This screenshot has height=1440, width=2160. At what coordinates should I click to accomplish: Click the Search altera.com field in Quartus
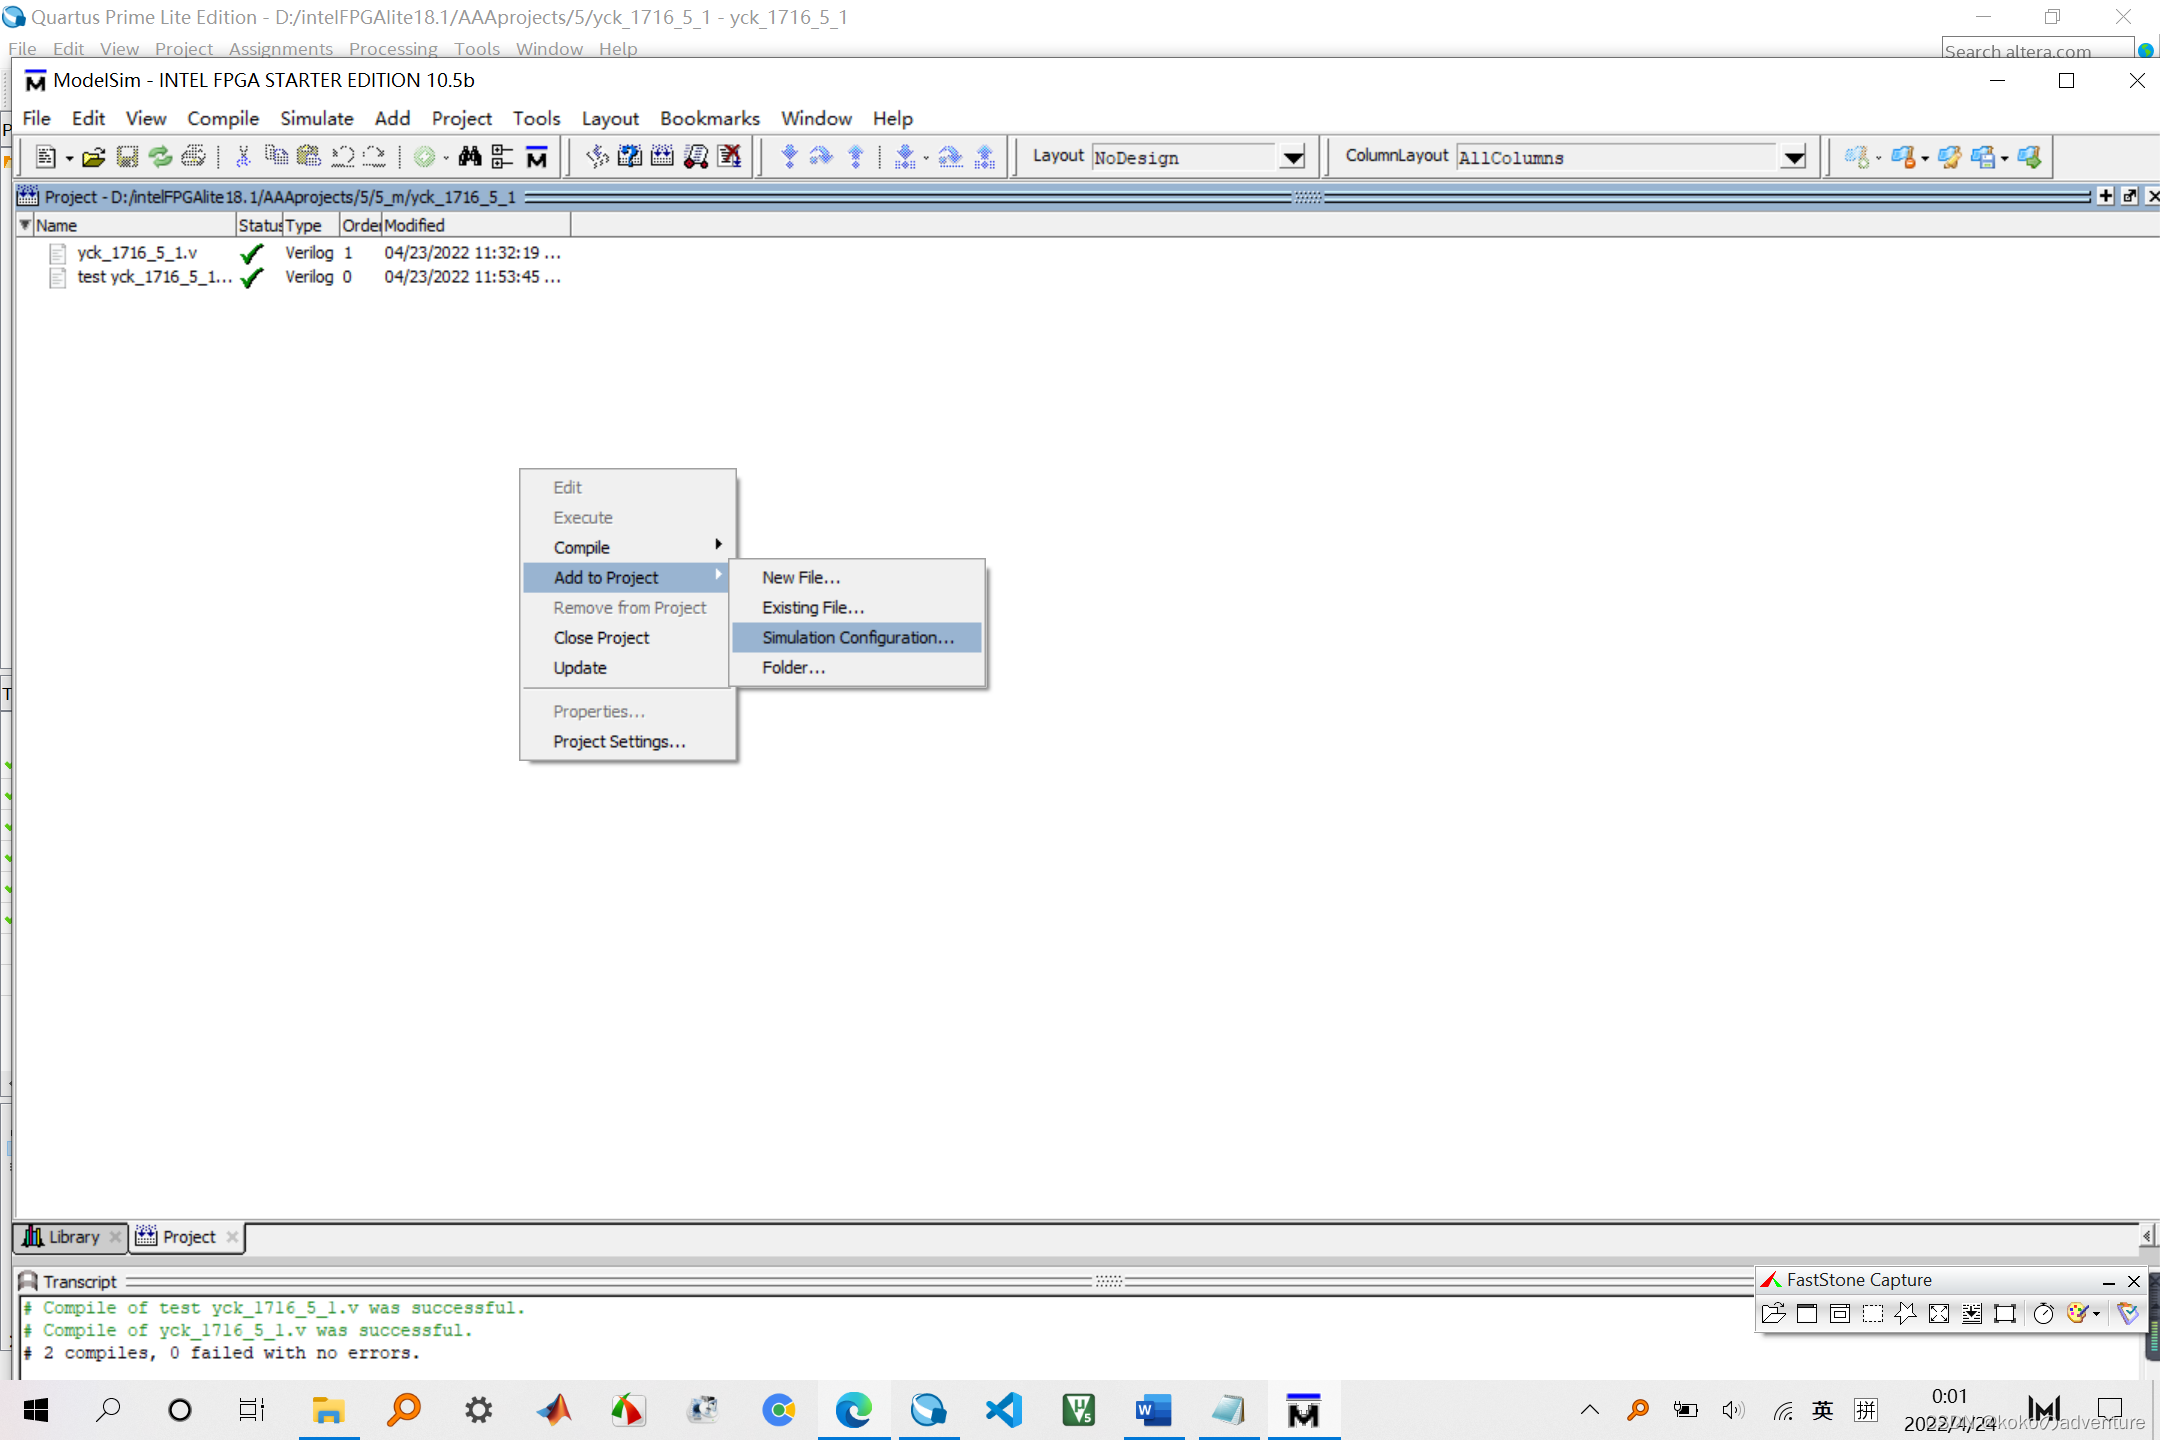2036,50
